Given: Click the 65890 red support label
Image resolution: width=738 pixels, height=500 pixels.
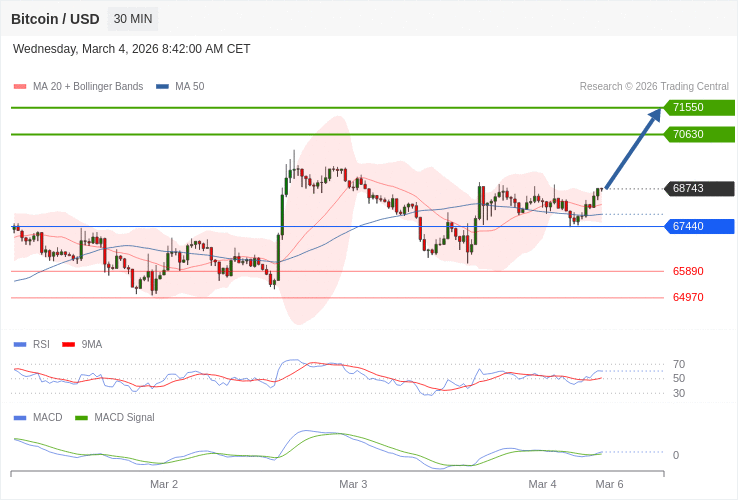Looking at the screenshot, I should point(688,271).
